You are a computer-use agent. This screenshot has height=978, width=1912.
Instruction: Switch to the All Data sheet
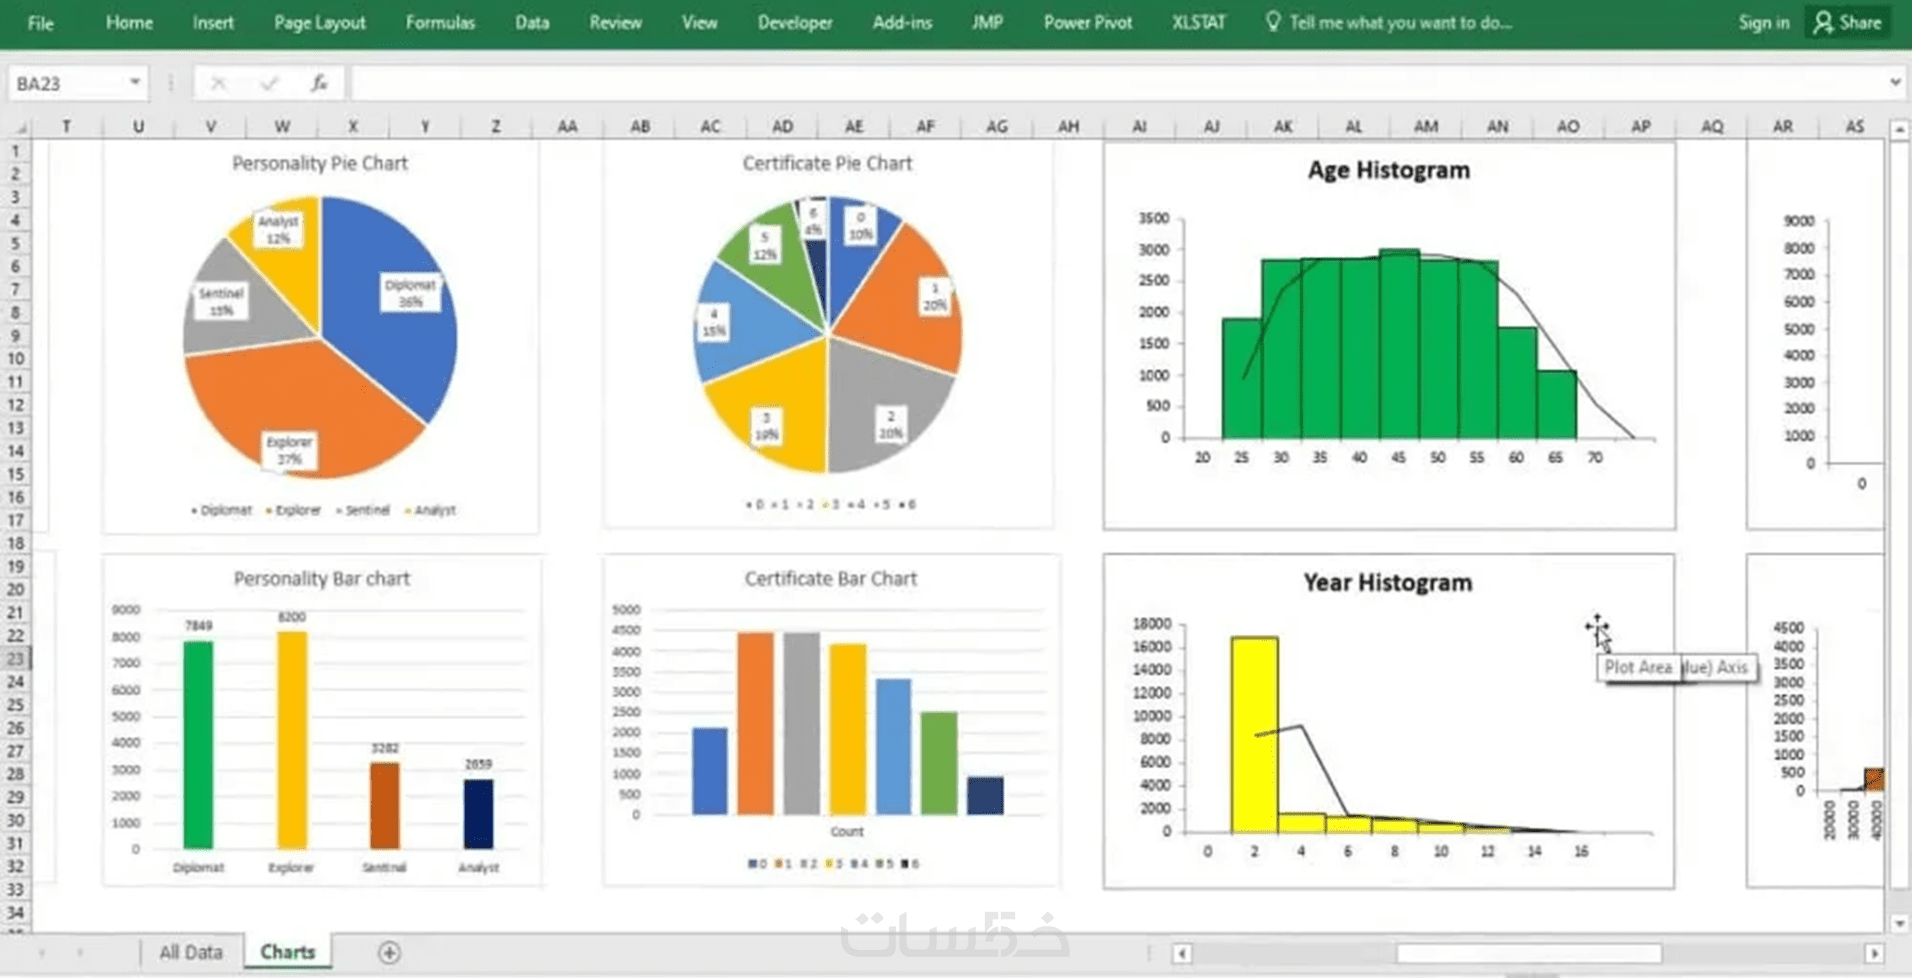tap(191, 952)
